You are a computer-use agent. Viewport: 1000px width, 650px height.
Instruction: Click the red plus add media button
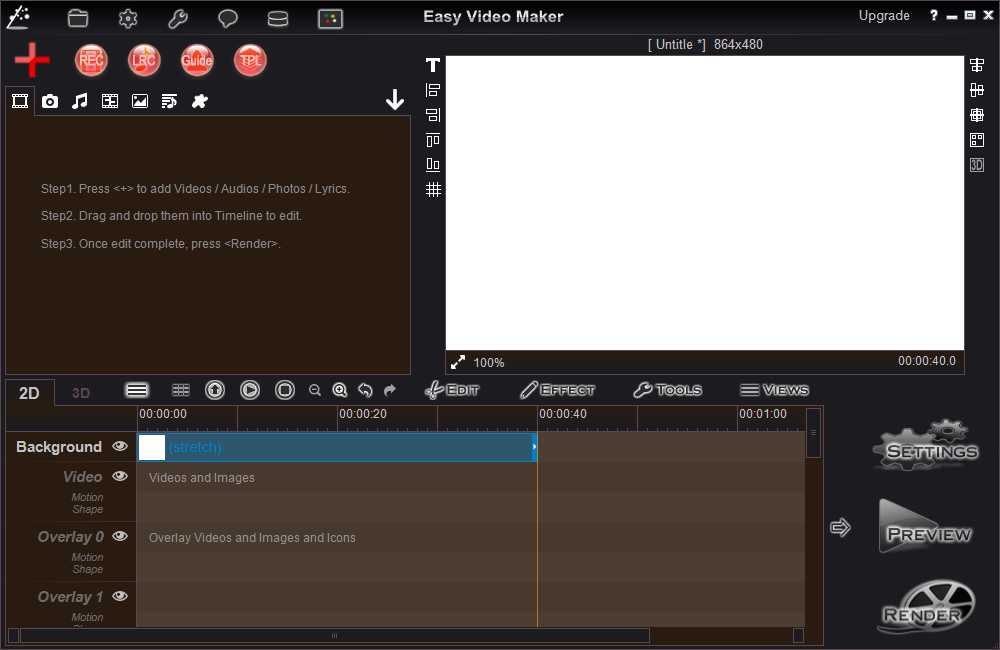(32, 60)
